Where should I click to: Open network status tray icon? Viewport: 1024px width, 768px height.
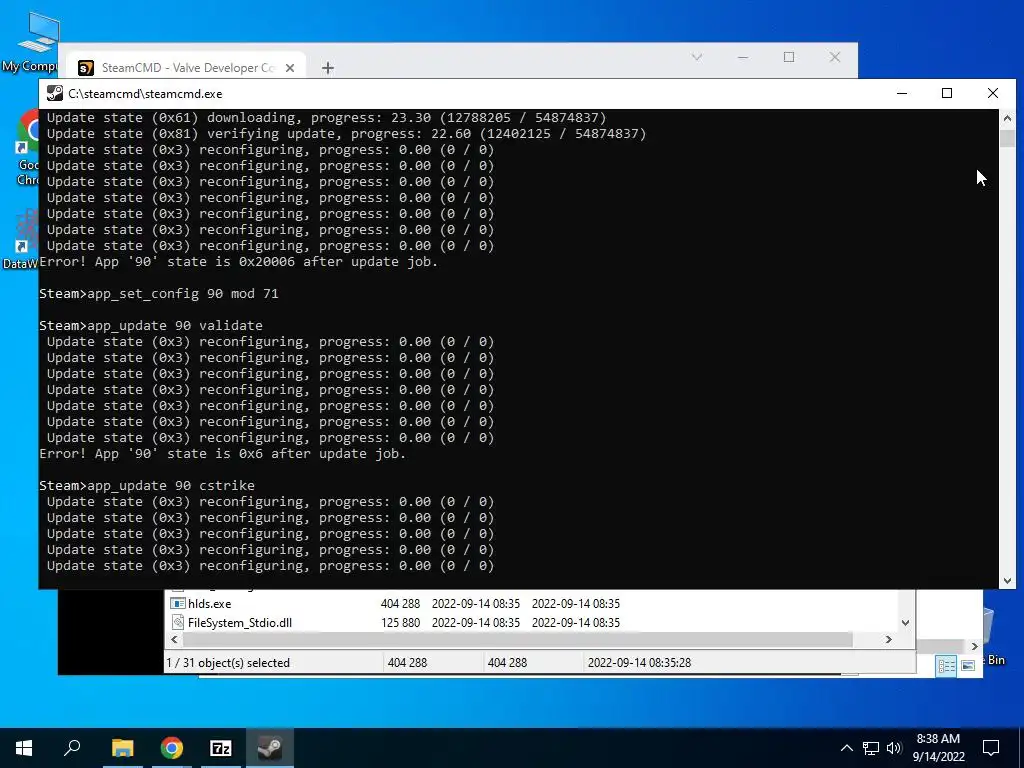pos(871,748)
